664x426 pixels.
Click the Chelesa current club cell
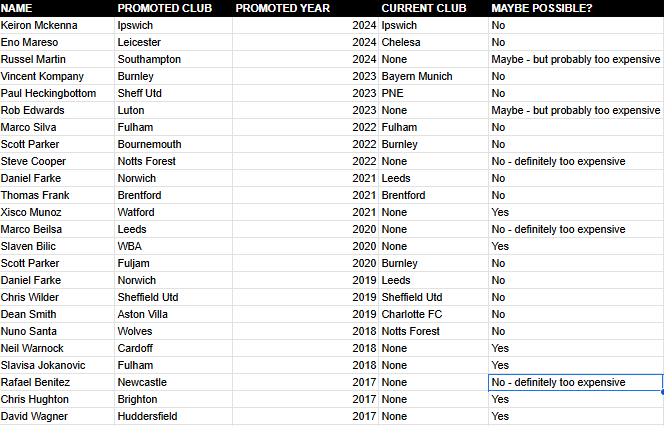(433, 42)
